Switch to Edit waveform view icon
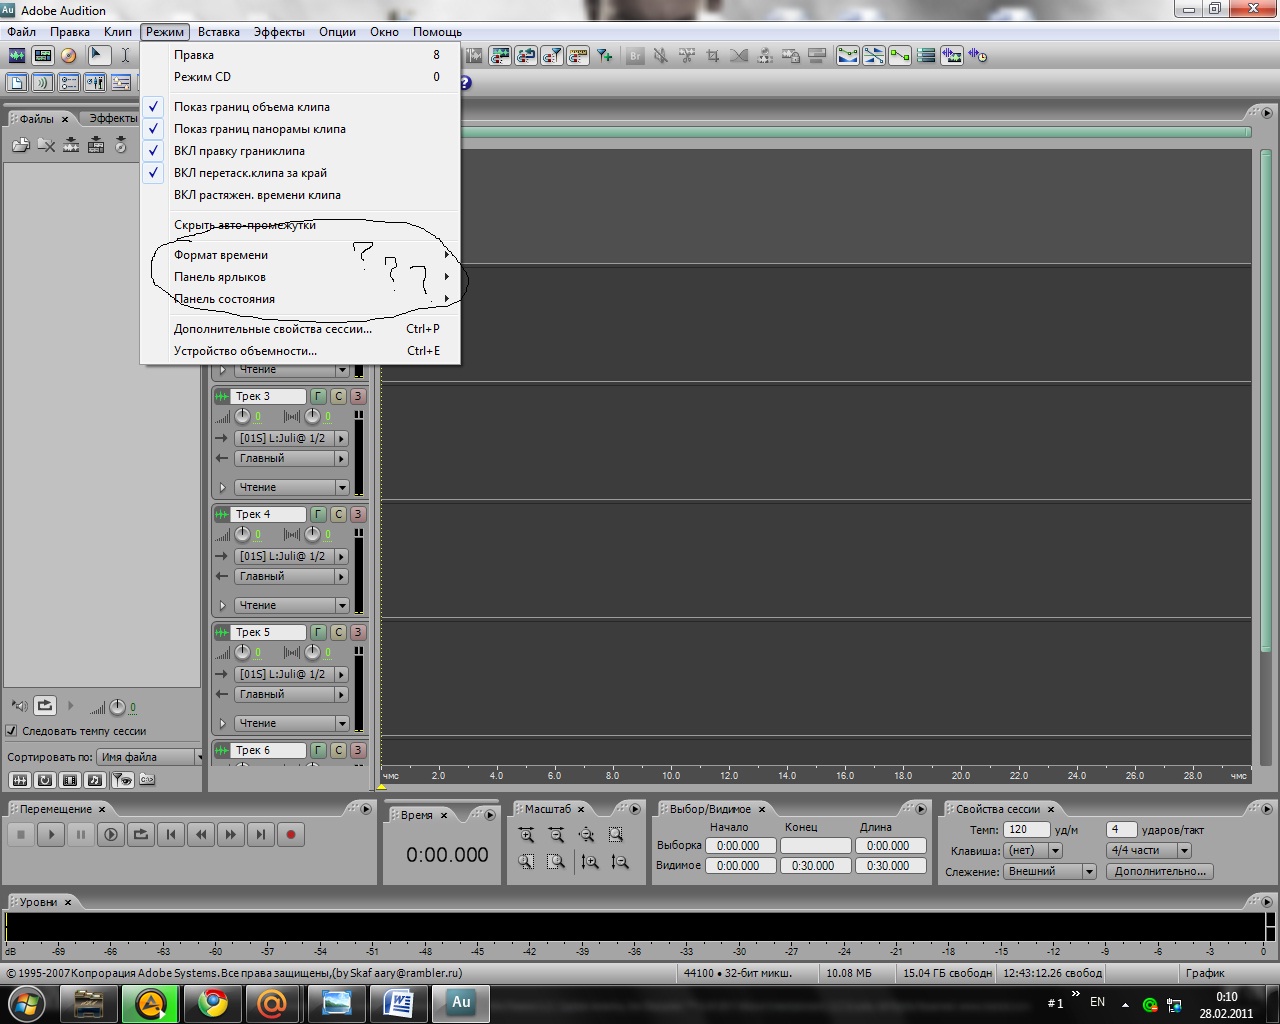 click(18, 56)
